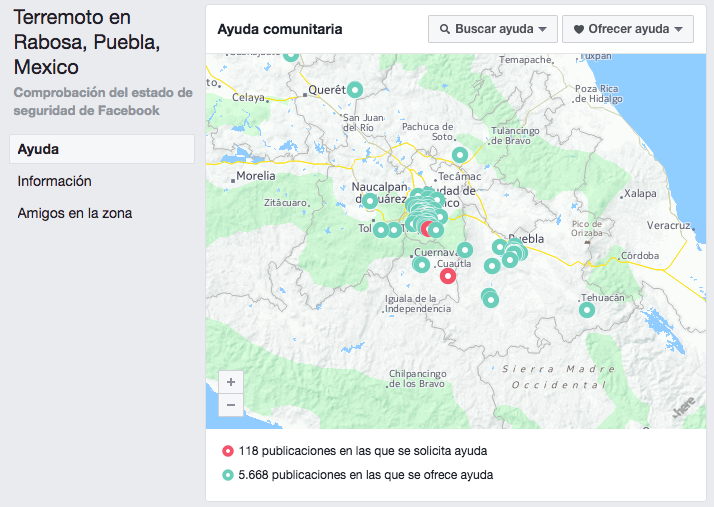Click the heart icon in Ofrecer ayuda

click(x=578, y=29)
